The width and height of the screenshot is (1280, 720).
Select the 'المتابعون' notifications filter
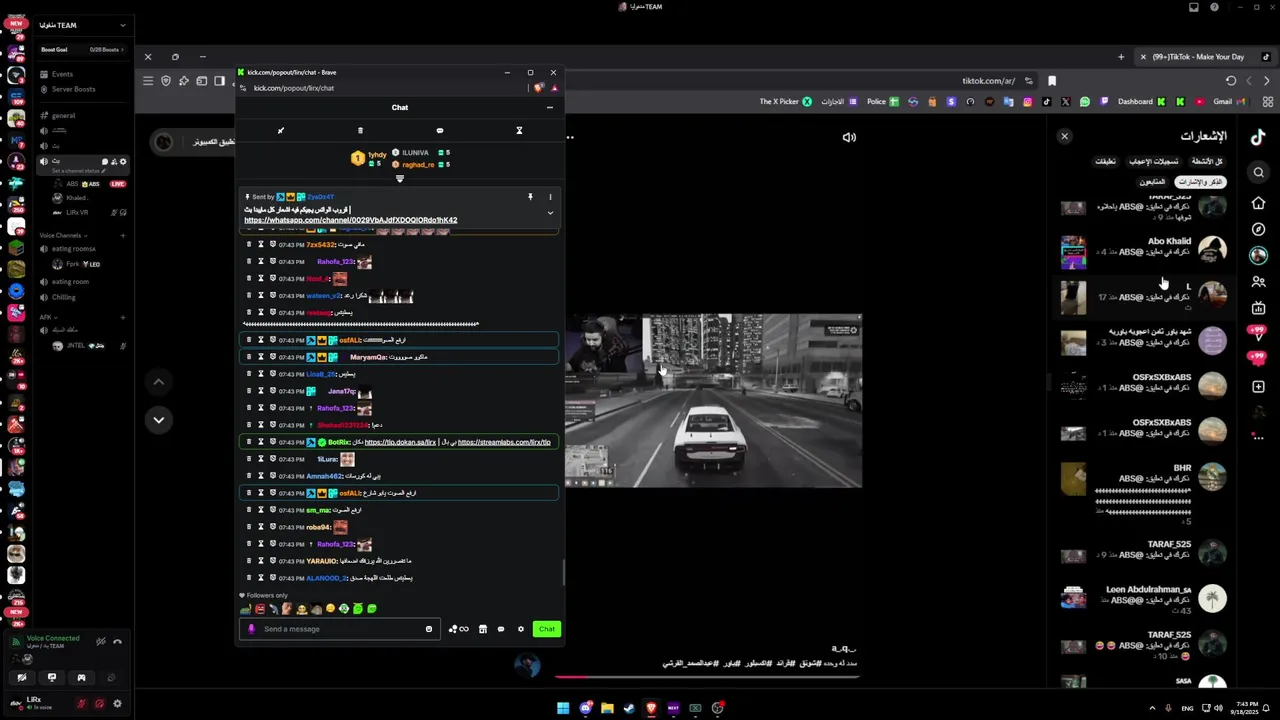point(1152,182)
